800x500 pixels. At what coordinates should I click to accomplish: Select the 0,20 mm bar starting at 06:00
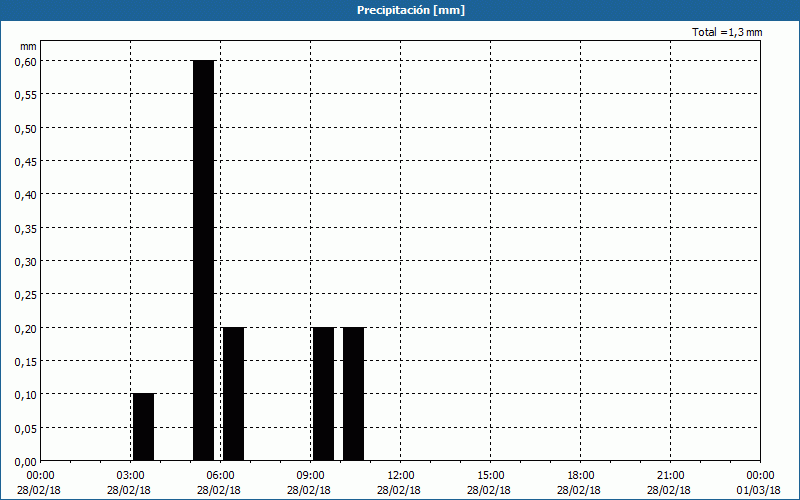coord(234,394)
